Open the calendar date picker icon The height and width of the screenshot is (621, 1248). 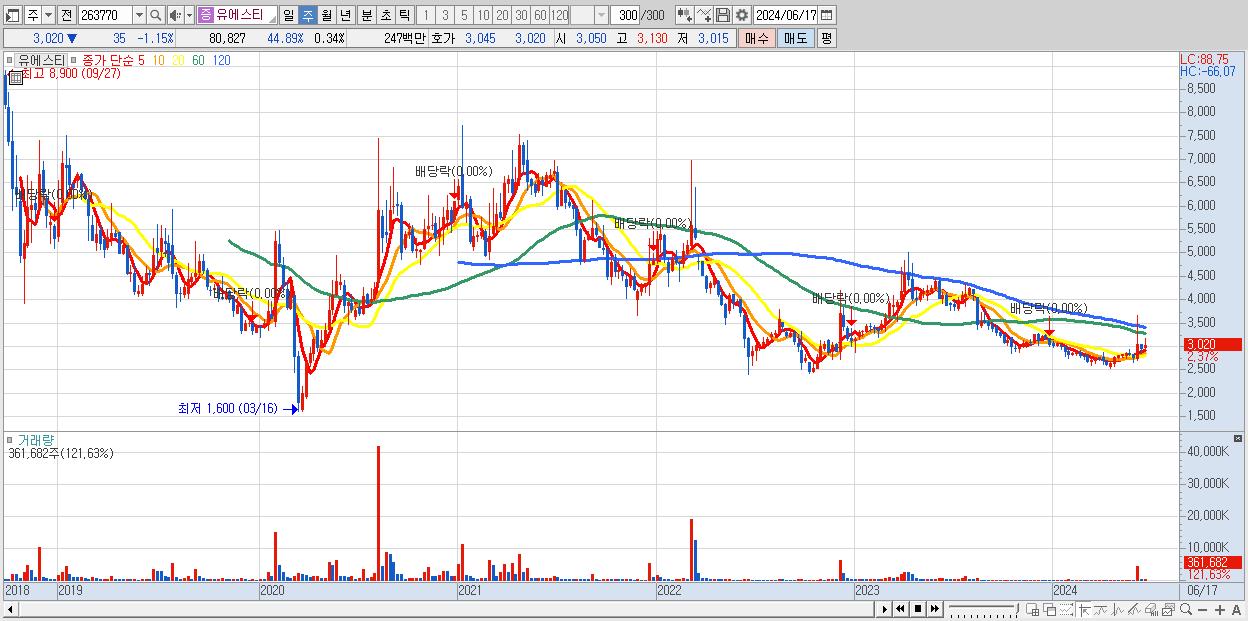click(827, 15)
